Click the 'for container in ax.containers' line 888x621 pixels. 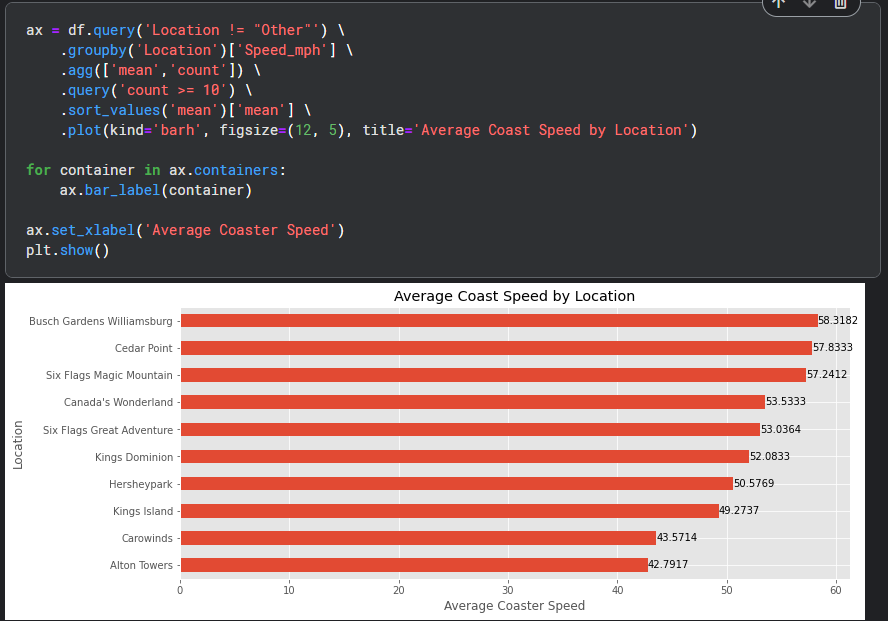tap(156, 170)
